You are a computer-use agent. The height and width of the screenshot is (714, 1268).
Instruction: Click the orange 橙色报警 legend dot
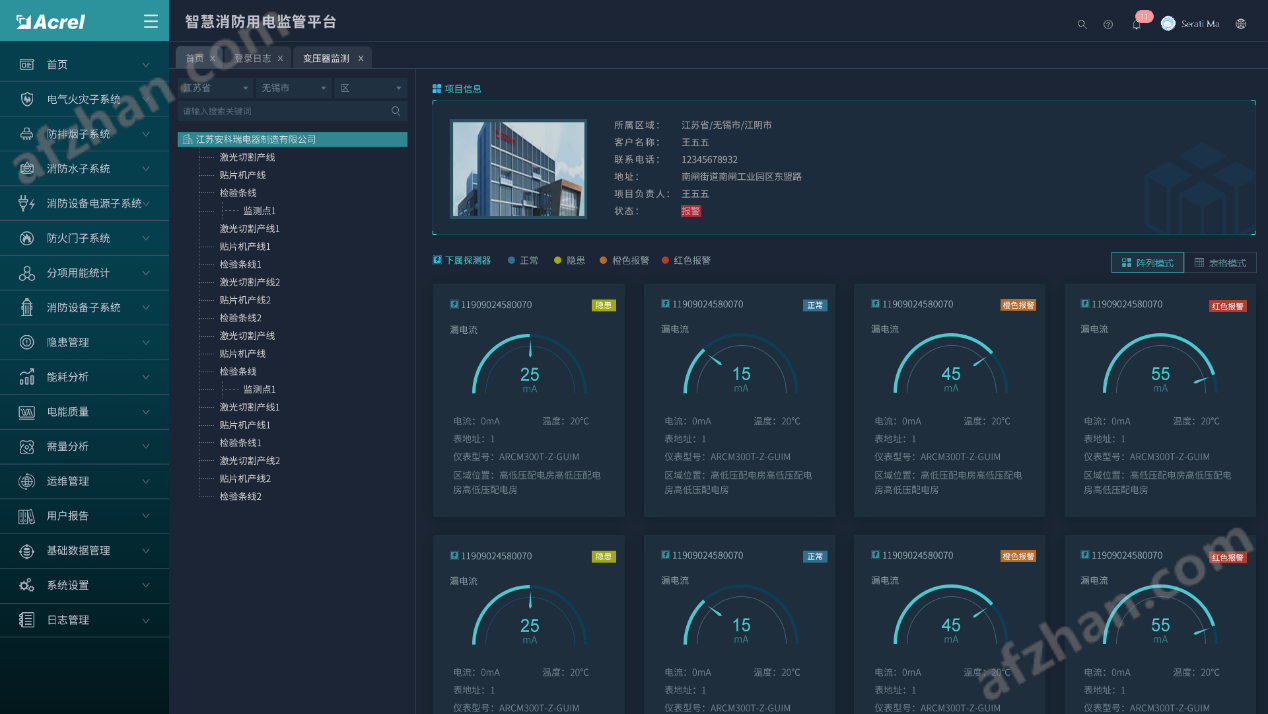coord(603,260)
